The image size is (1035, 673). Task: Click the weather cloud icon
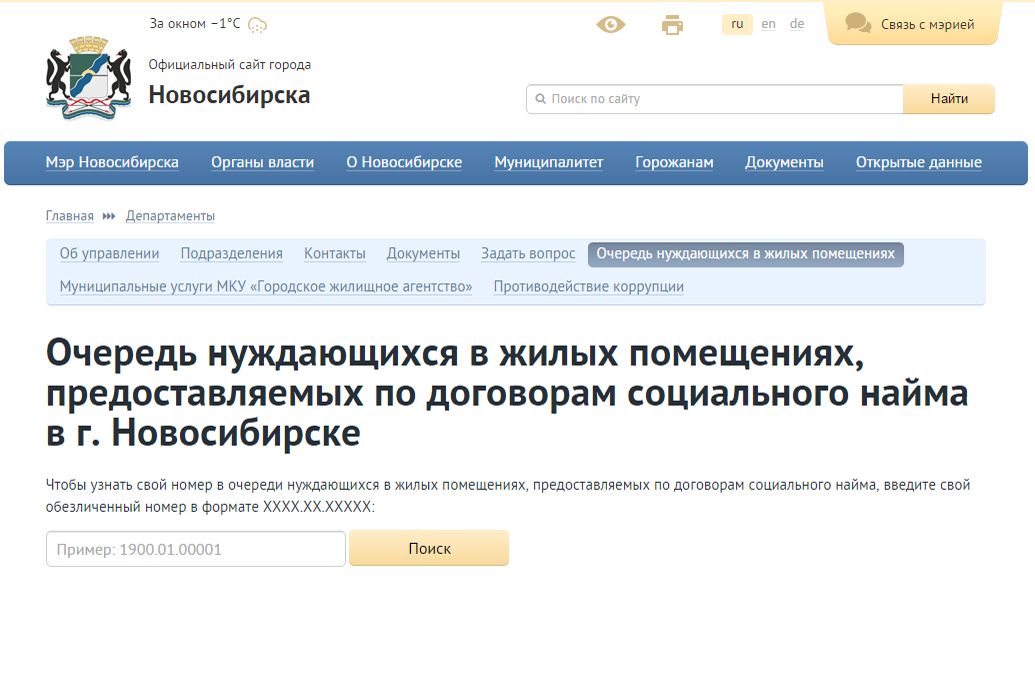(x=257, y=25)
